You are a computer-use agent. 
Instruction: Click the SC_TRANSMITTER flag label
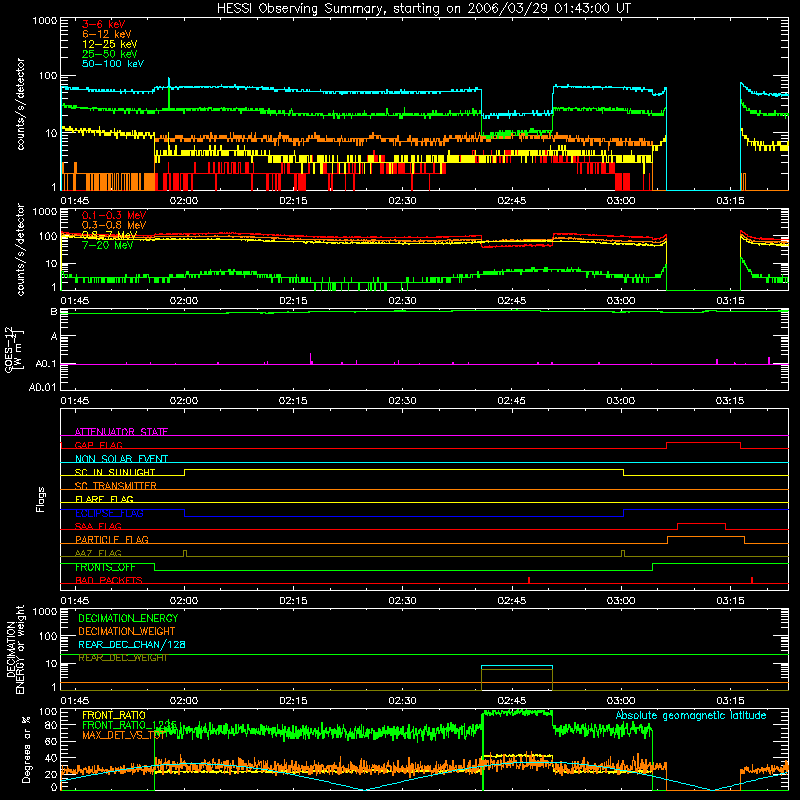click(x=115, y=485)
